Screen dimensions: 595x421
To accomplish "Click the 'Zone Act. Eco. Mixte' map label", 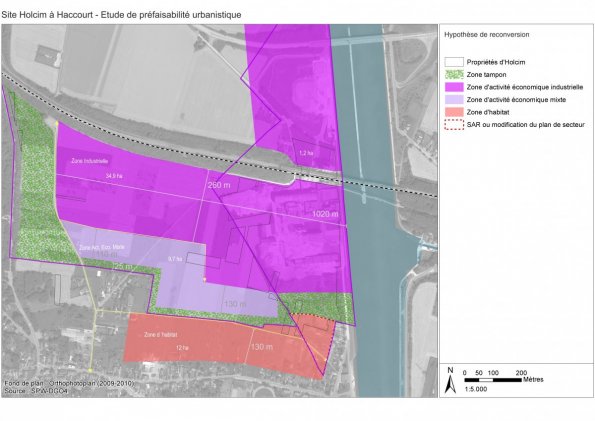I will [x=102, y=248].
